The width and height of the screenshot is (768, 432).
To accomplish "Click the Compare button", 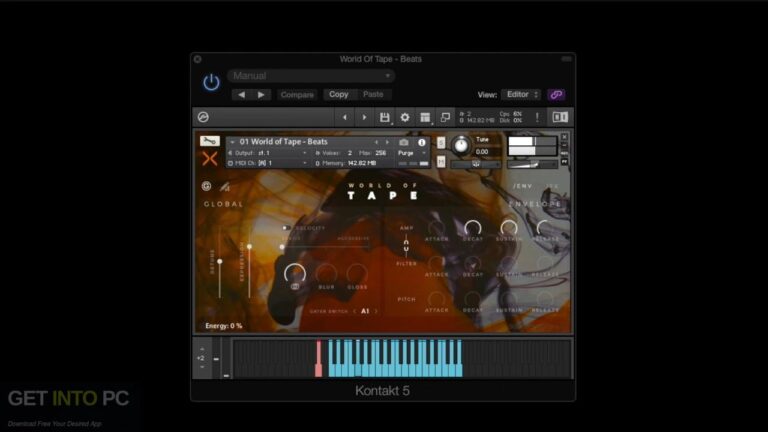I will (x=297, y=95).
